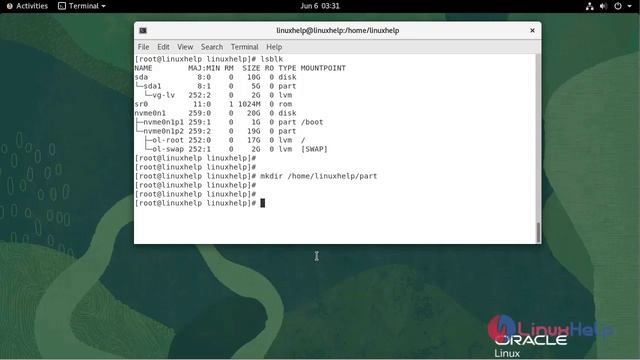Open the Activities overview
The height and width of the screenshot is (360, 640).
(x=27, y=6)
